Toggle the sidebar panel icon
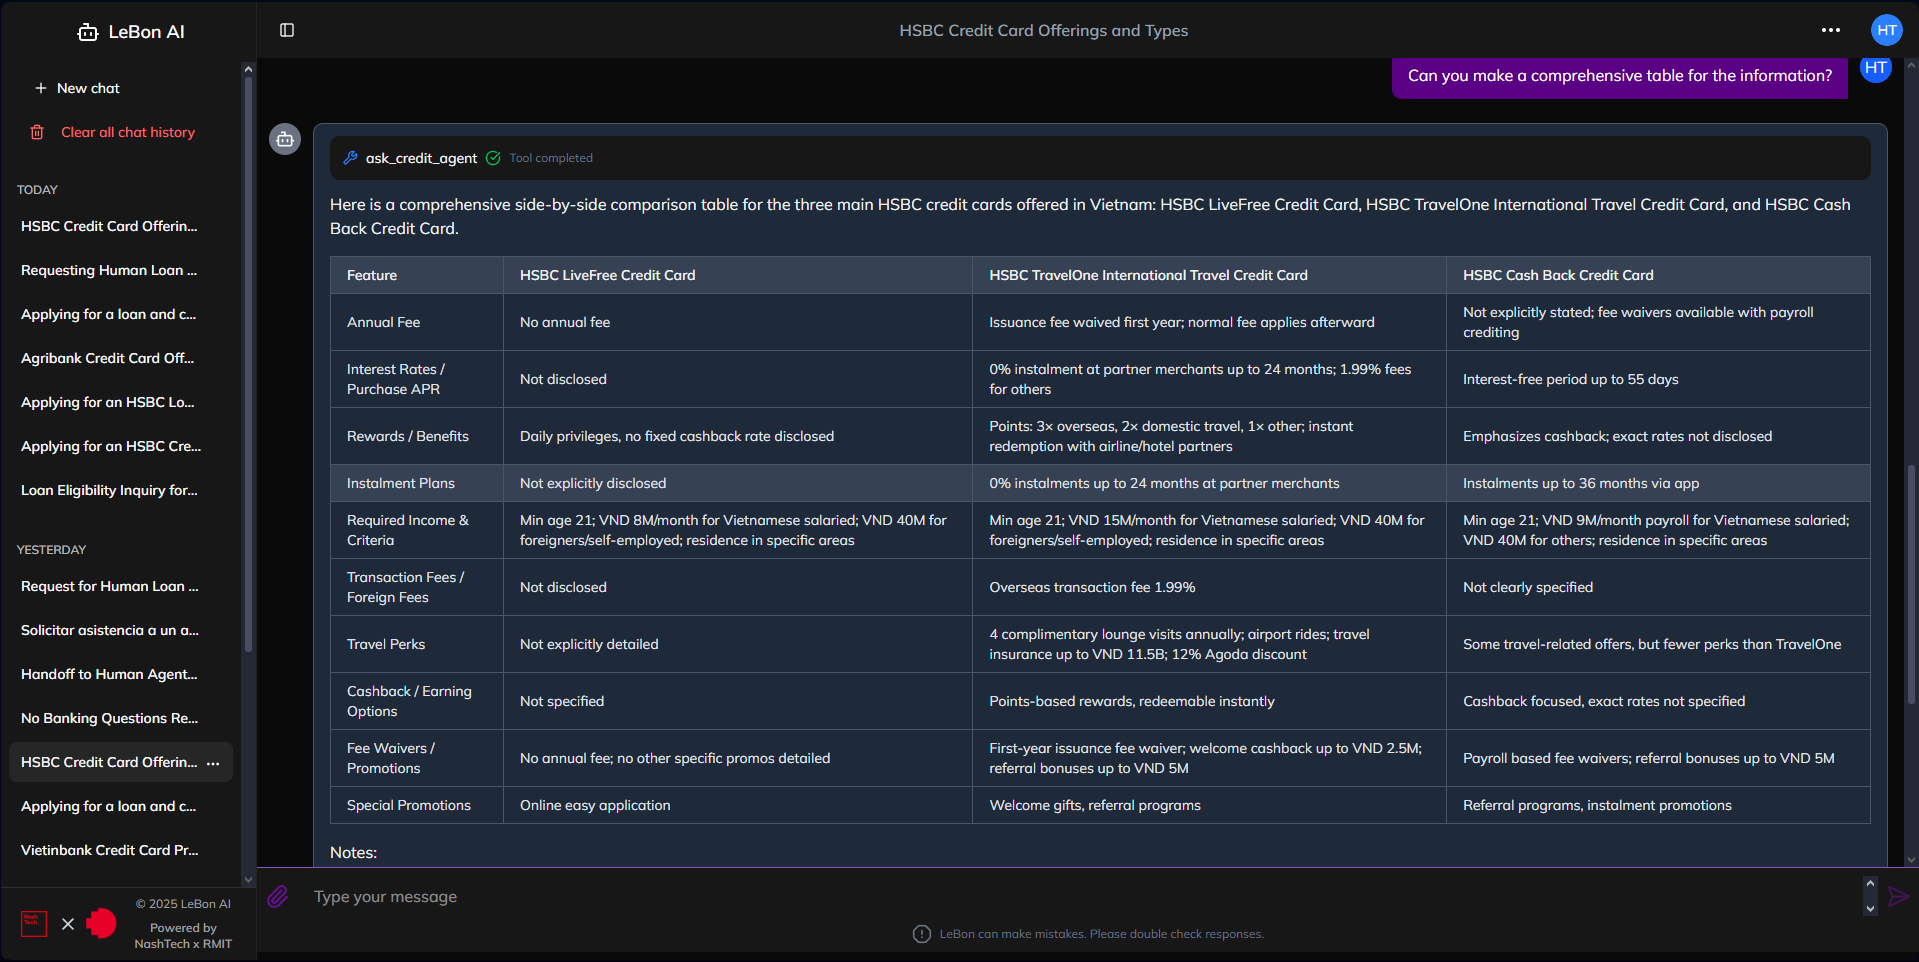1919x962 pixels. pyautogui.click(x=287, y=30)
